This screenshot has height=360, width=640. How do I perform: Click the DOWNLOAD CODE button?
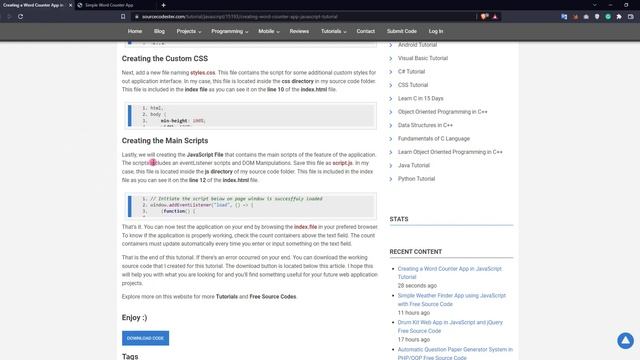click(145, 338)
